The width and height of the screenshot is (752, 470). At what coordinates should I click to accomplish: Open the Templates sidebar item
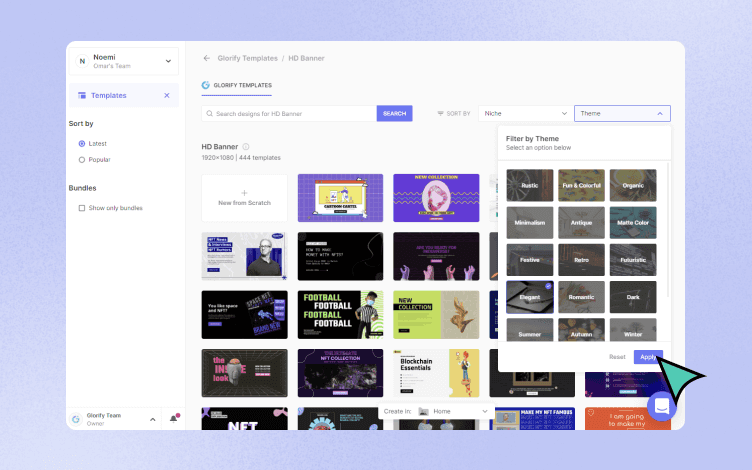click(x=124, y=95)
